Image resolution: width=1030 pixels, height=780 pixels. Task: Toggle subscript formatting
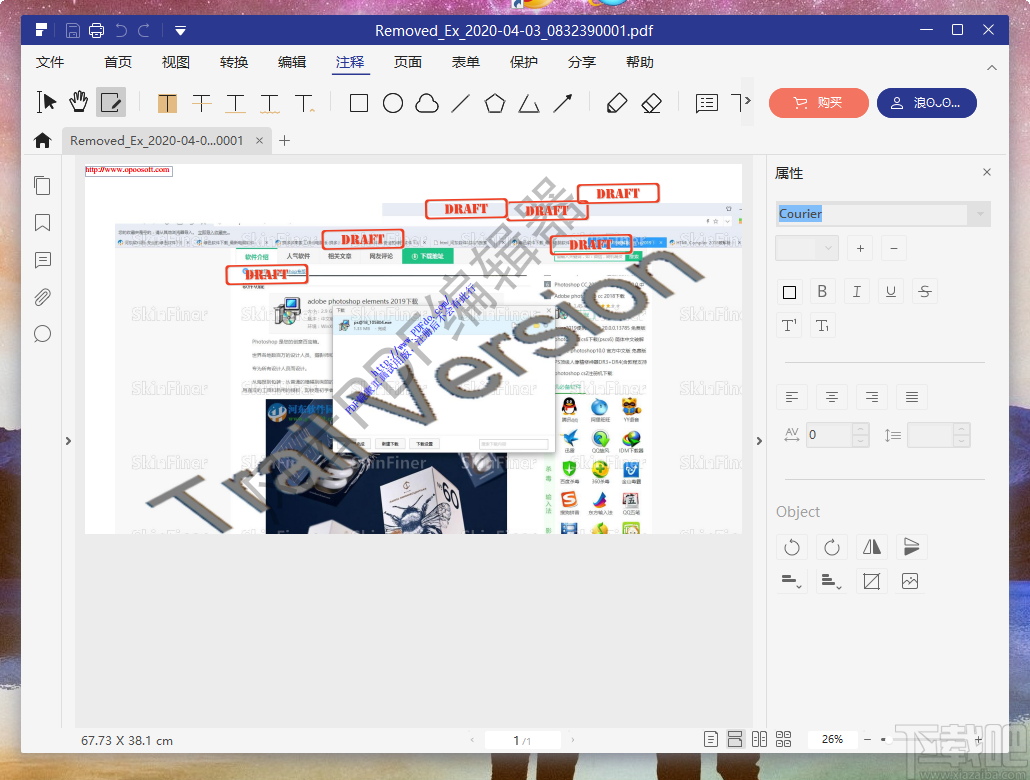point(822,325)
